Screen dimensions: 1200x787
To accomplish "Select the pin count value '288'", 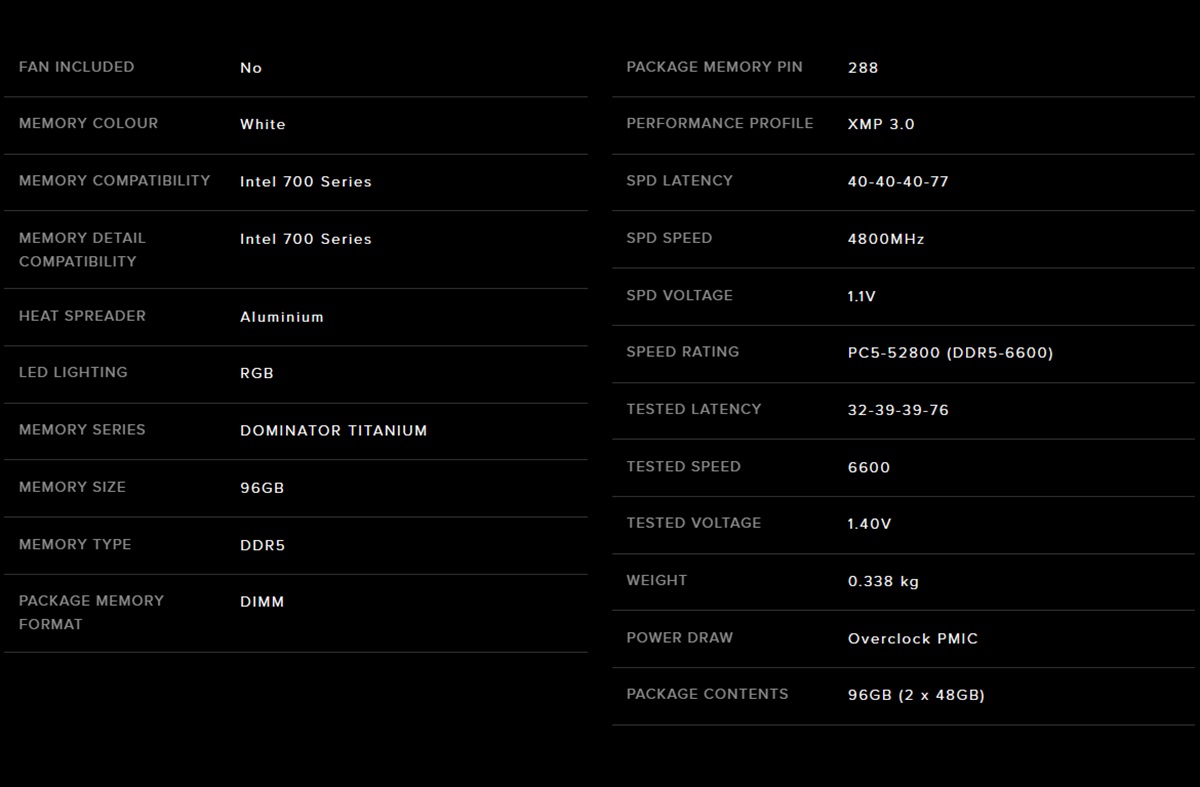I will pos(863,68).
